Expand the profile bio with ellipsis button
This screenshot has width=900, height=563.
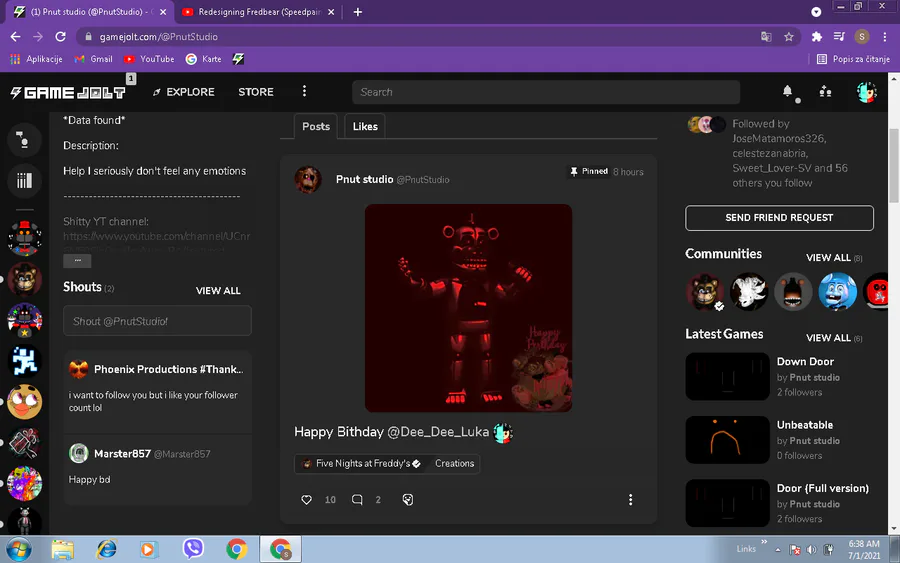point(77,261)
